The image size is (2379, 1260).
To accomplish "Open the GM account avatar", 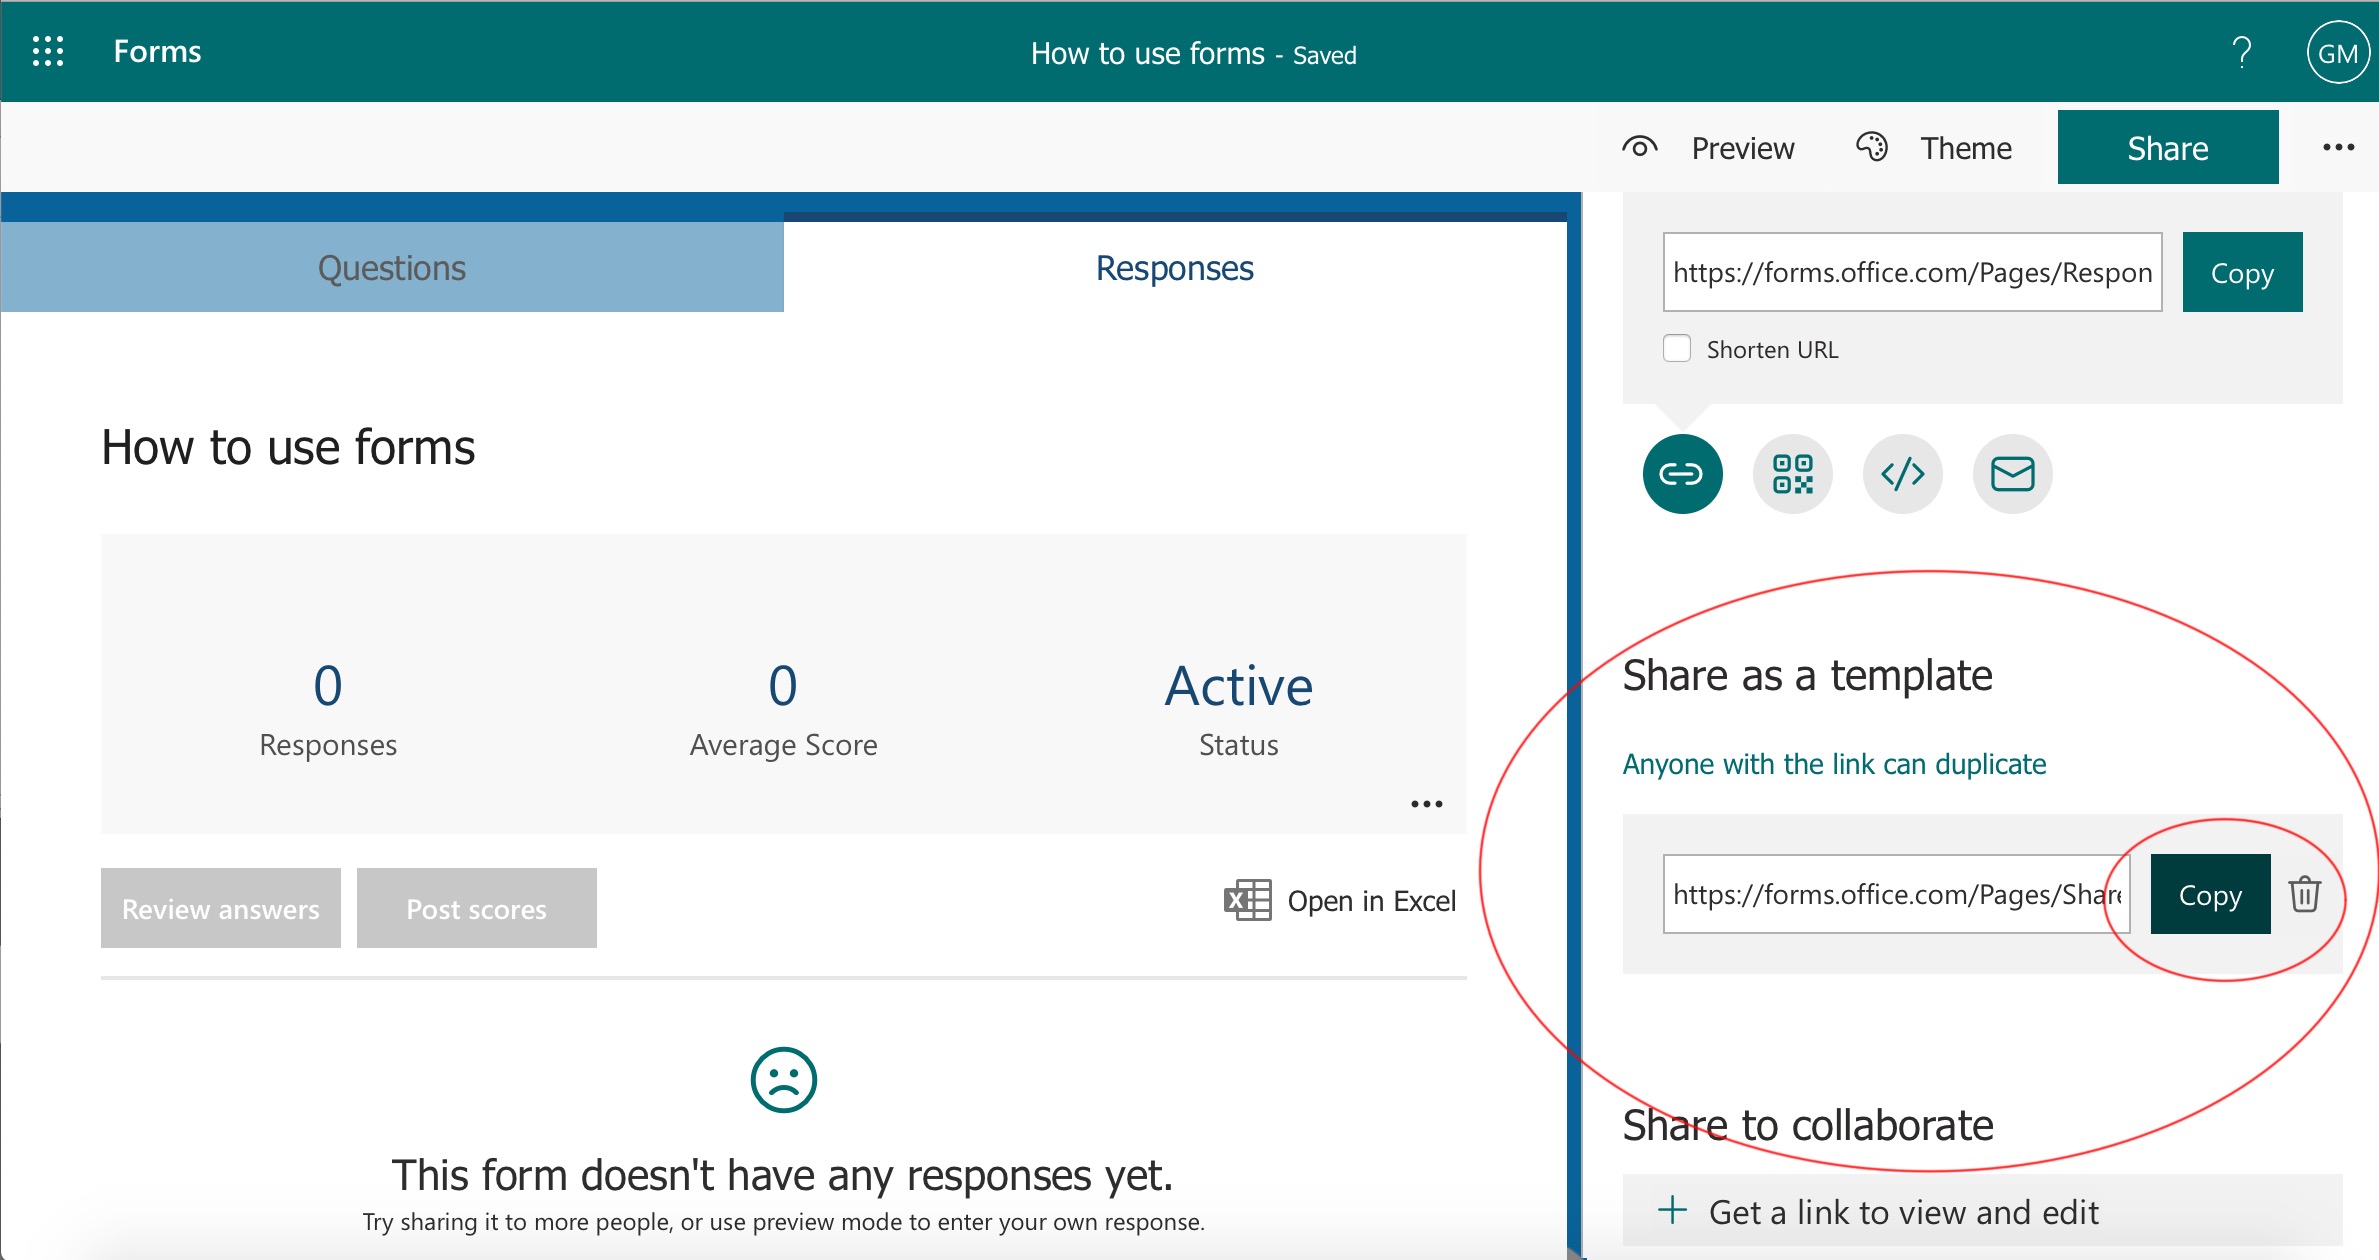I will [x=2337, y=53].
